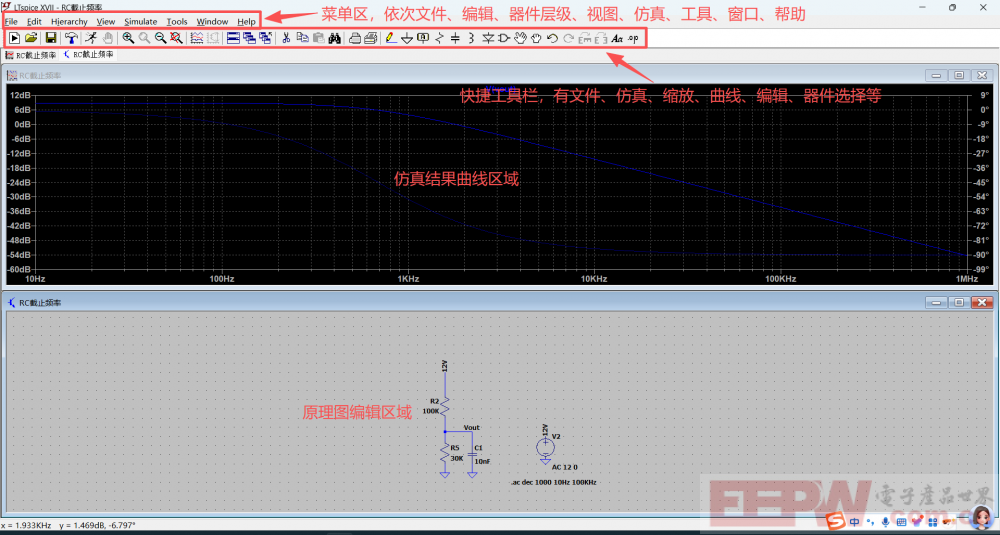Click the Cut scissors icon

[x=286, y=38]
